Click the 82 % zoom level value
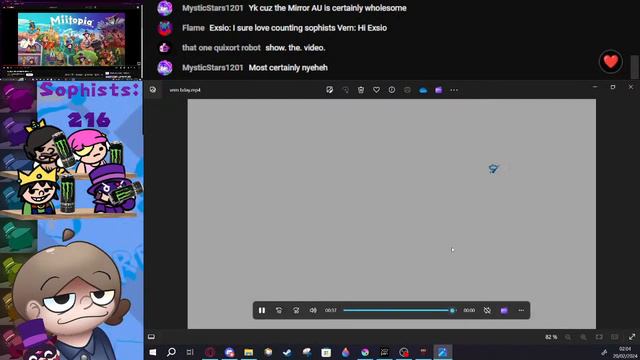Screen dimensions: 640x360 point(551,337)
